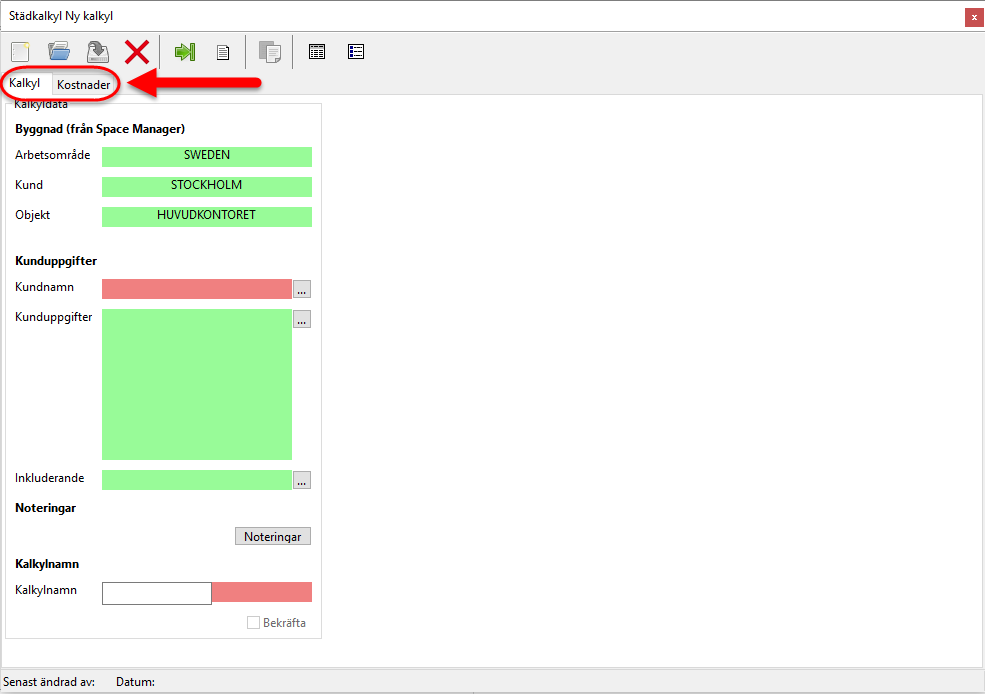Viewport: 985px width, 694px height.
Task: Switch to the Kostnader tab
Action: pos(84,85)
